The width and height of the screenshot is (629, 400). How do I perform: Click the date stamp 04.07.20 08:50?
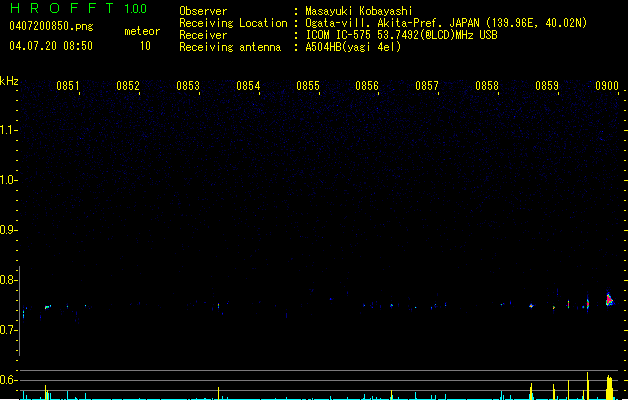51,46
